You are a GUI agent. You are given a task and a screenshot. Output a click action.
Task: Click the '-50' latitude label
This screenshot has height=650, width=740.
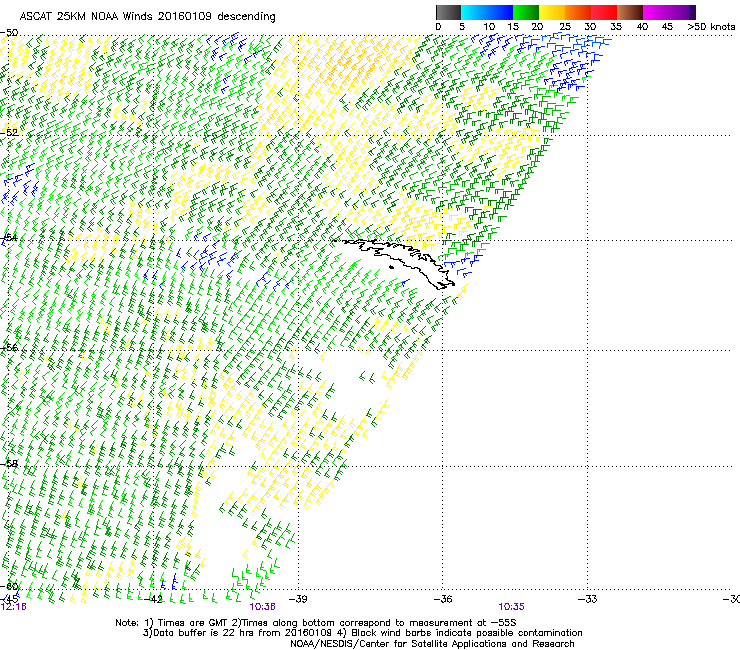(9, 33)
